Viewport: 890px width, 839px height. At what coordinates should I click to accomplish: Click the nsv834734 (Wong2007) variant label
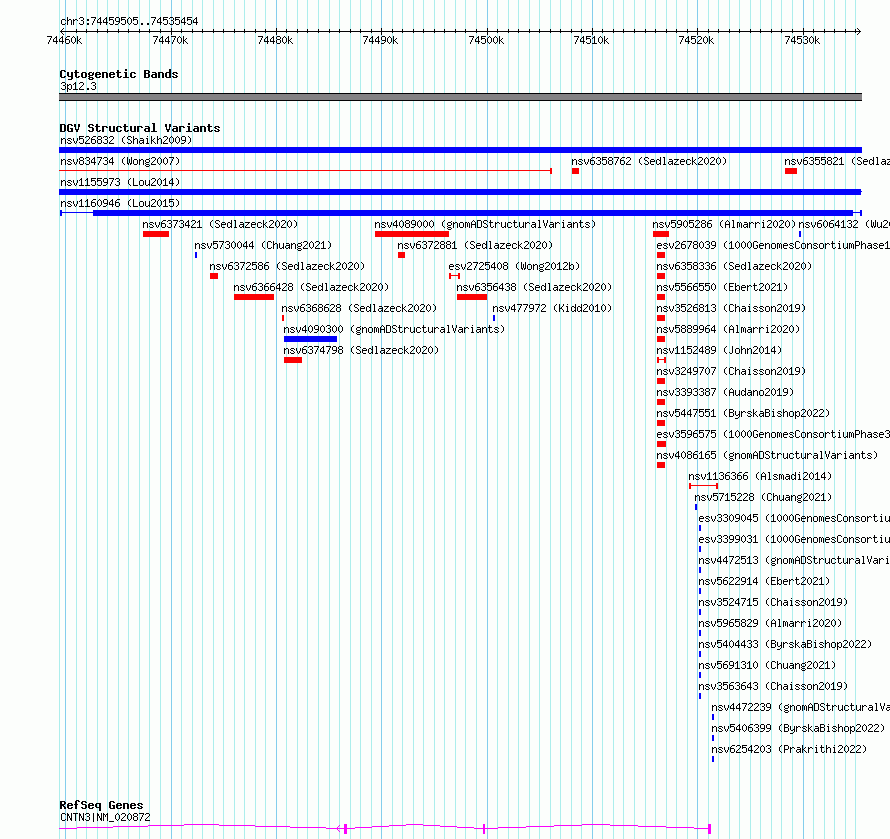coord(120,161)
